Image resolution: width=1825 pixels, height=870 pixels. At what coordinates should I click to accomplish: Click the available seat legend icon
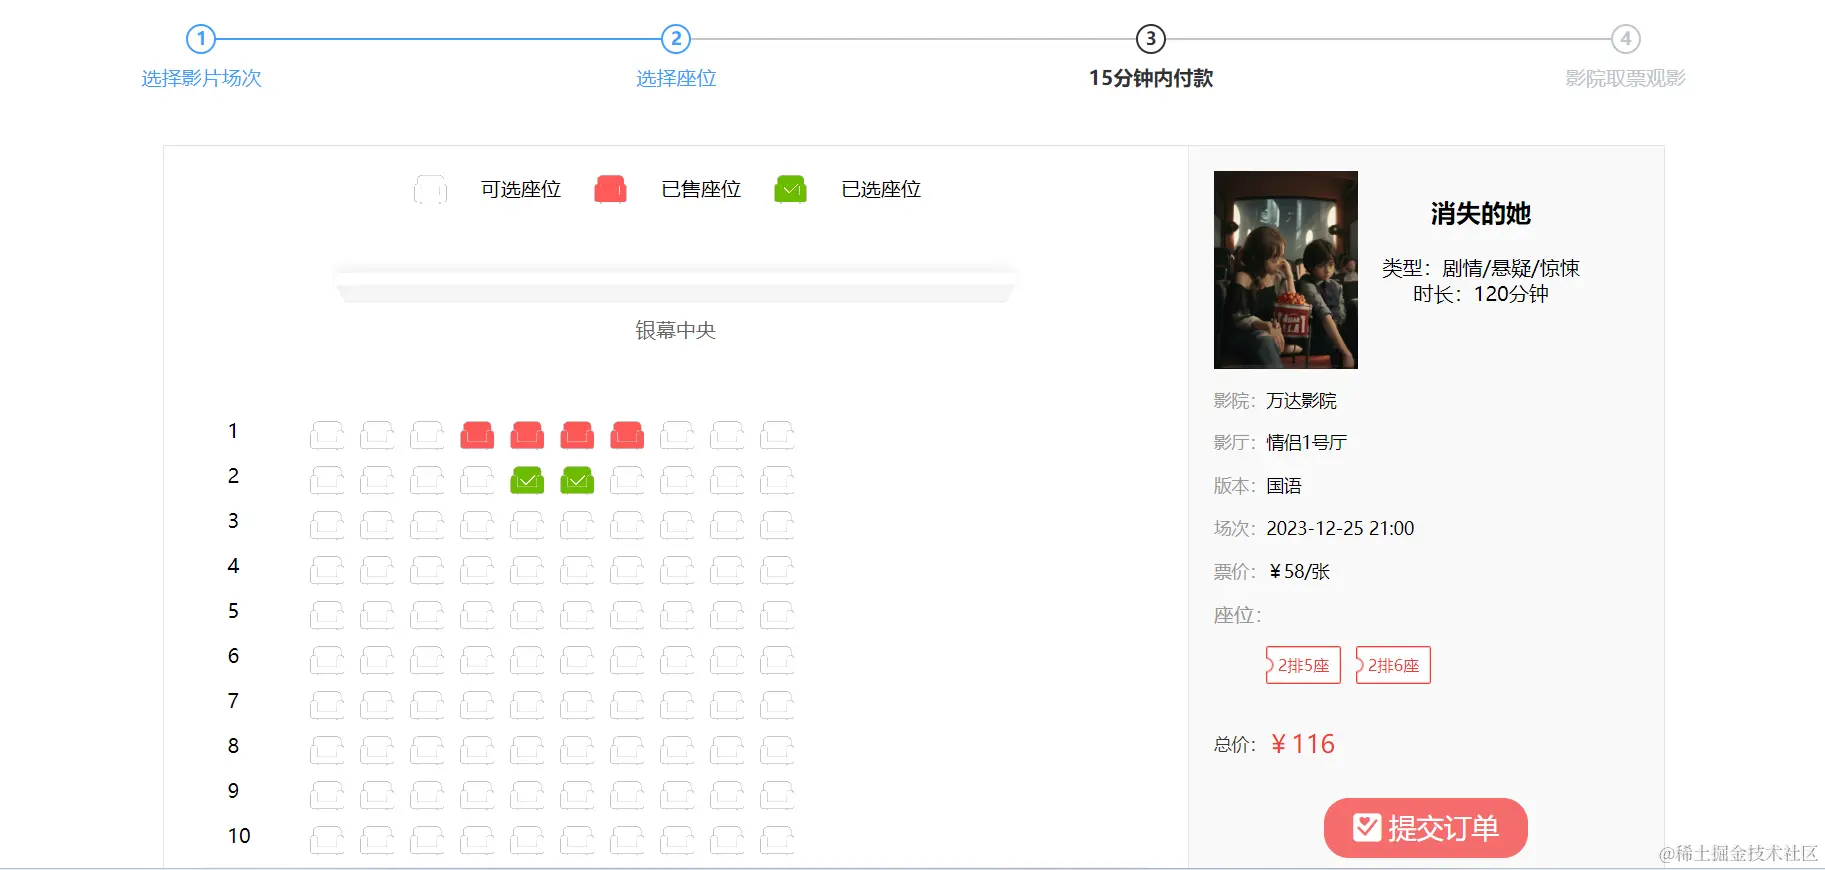[x=431, y=189]
